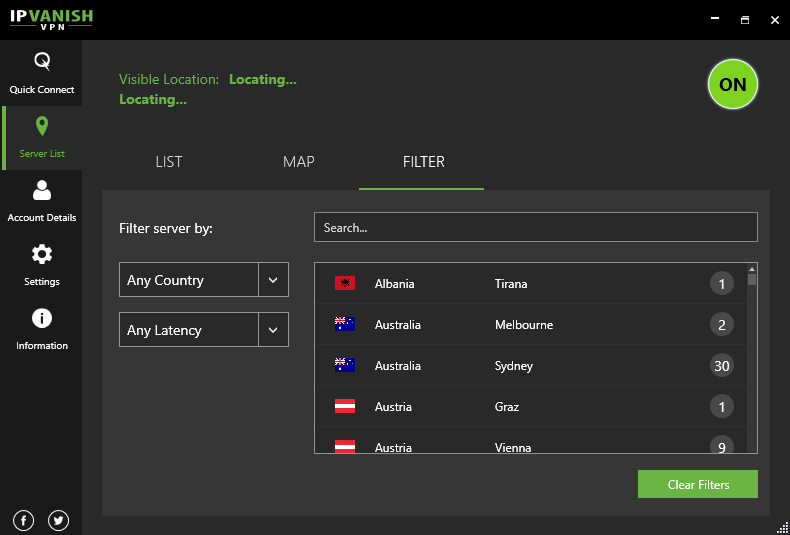Open Settings gear in the sidebar
This screenshot has height=535, width=790.
[x=42, y=255]
